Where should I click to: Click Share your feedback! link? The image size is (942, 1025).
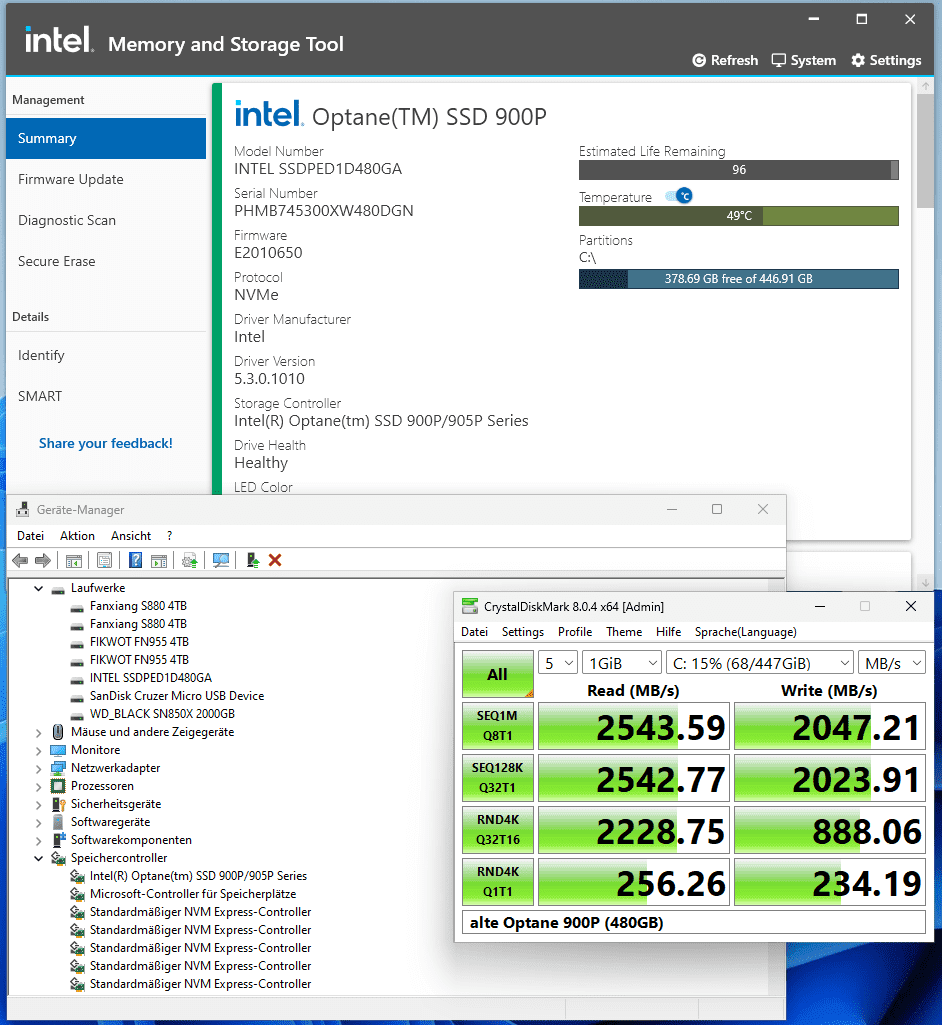point(106,443)
